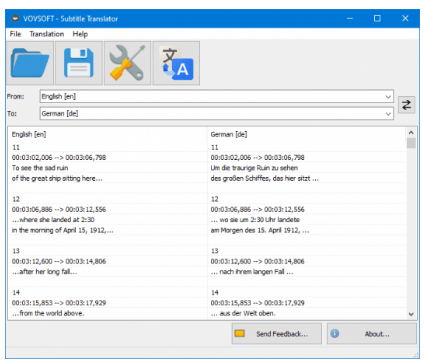The image size is (424, 364).
Task: Select 'in the morning of April 15, 1912,...'
Action: tap(63, 230)
